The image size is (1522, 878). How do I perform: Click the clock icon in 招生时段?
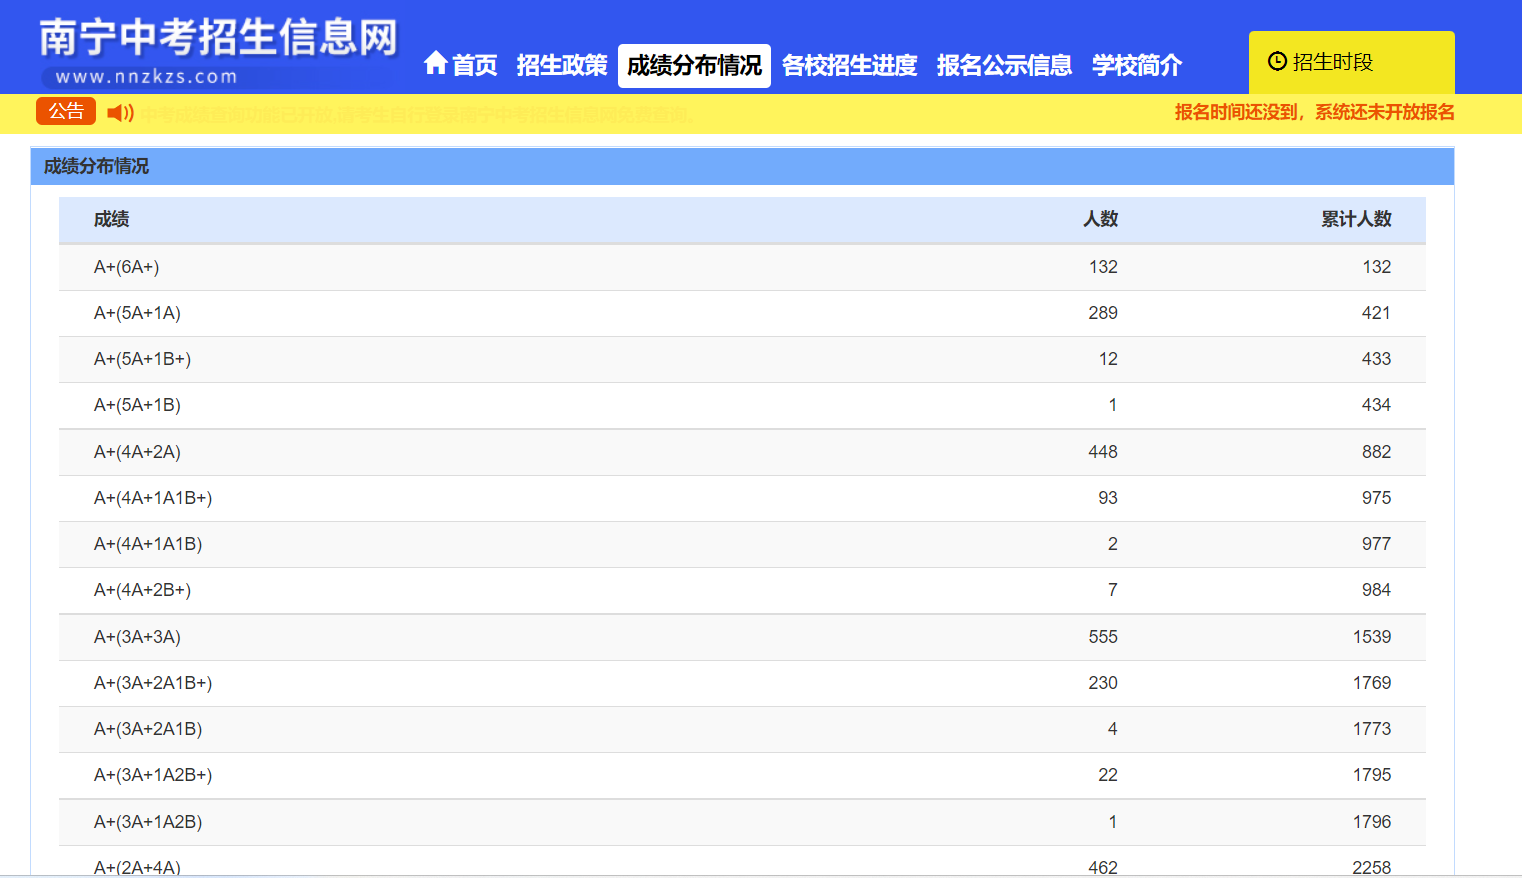(x=1277, y=62)
